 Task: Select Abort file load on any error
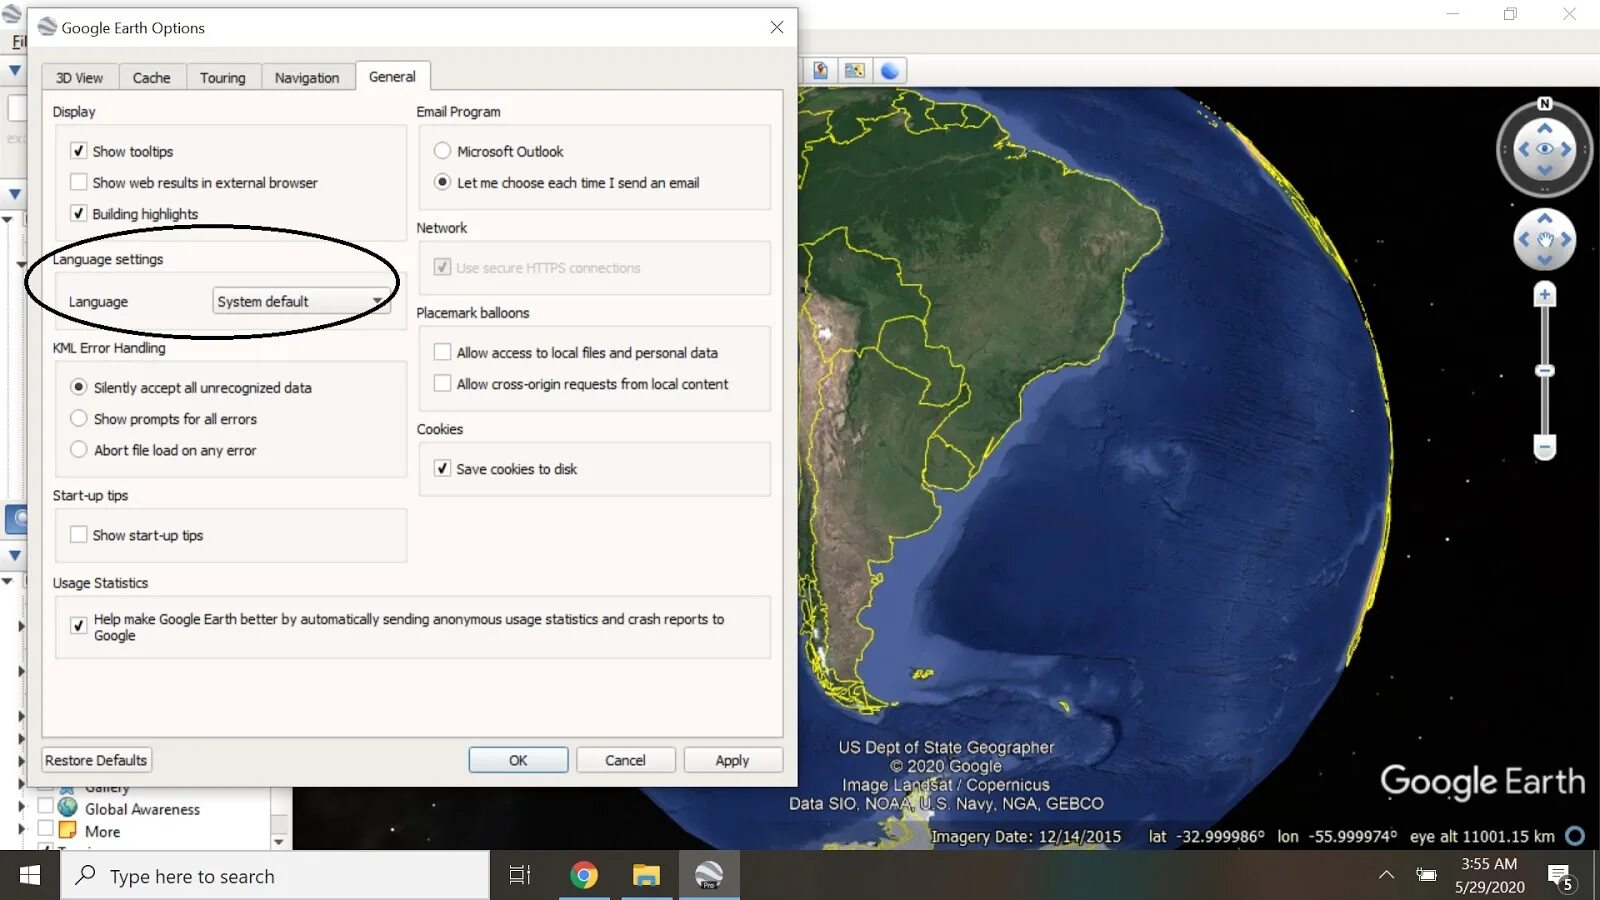tap(79, 450)
